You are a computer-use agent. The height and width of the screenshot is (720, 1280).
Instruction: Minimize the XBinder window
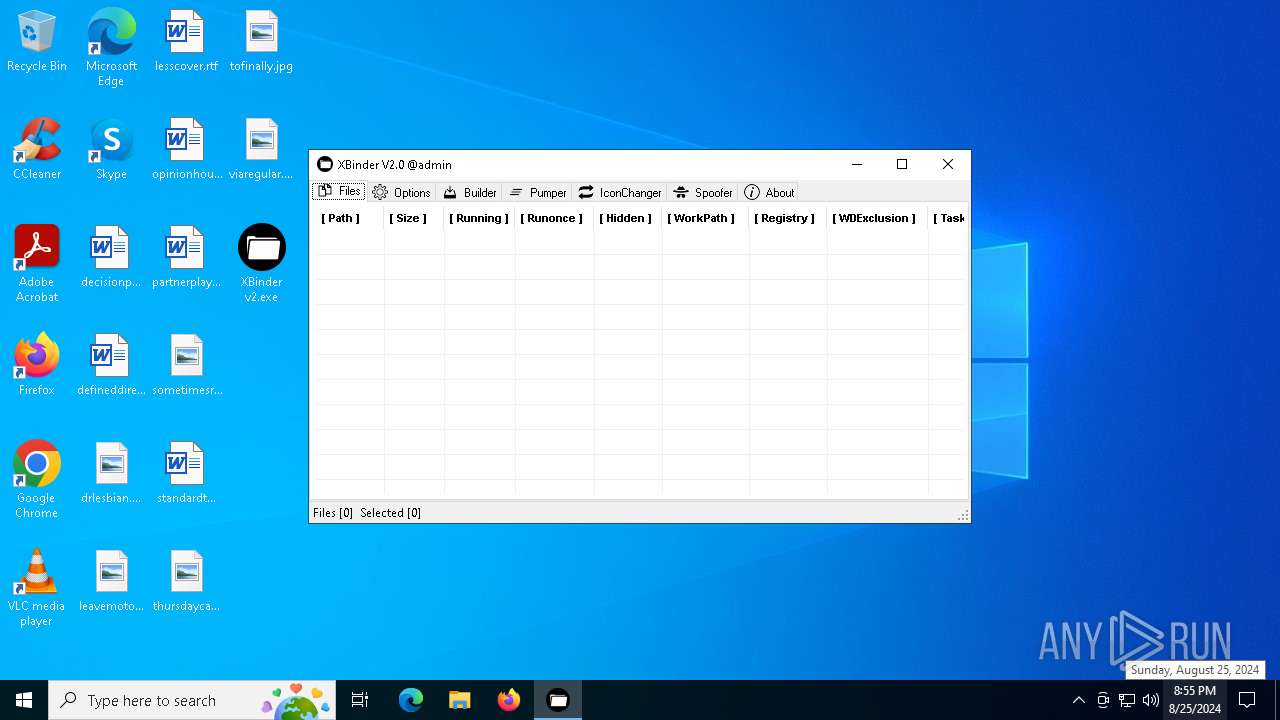coord(857,164)
